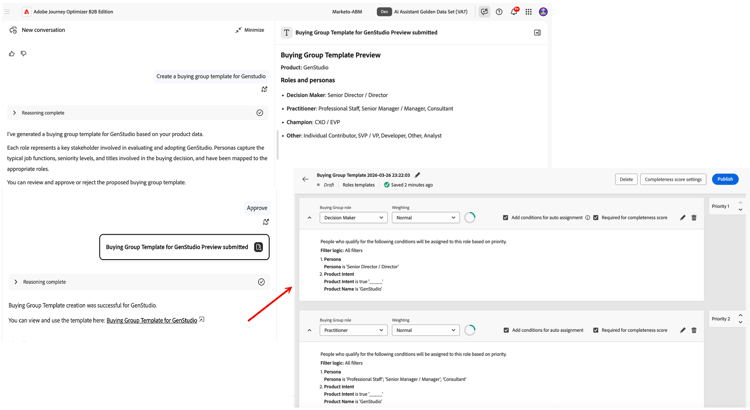This screenshot has width=750, height=410.
Task: Edit the Practitioner role pencil icon
Action: tap(683, 330)
